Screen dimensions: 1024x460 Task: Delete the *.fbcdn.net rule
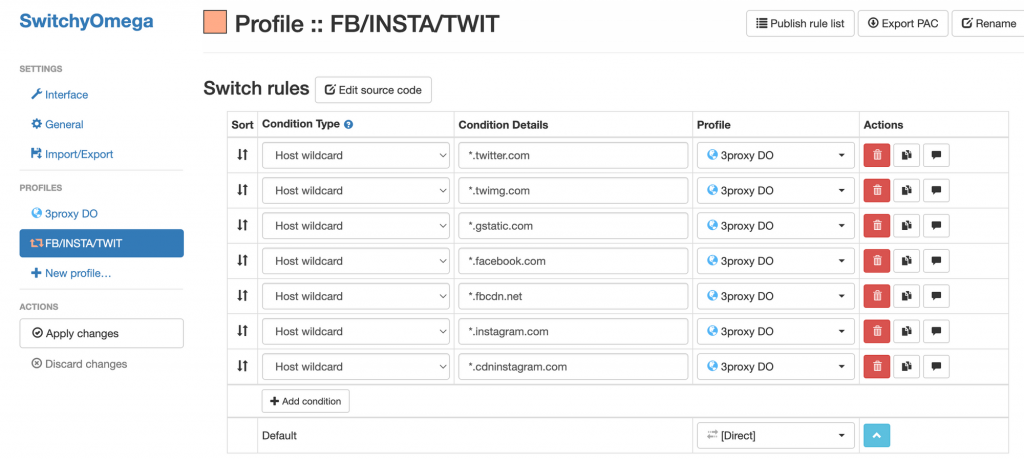(x=876, y=297)
